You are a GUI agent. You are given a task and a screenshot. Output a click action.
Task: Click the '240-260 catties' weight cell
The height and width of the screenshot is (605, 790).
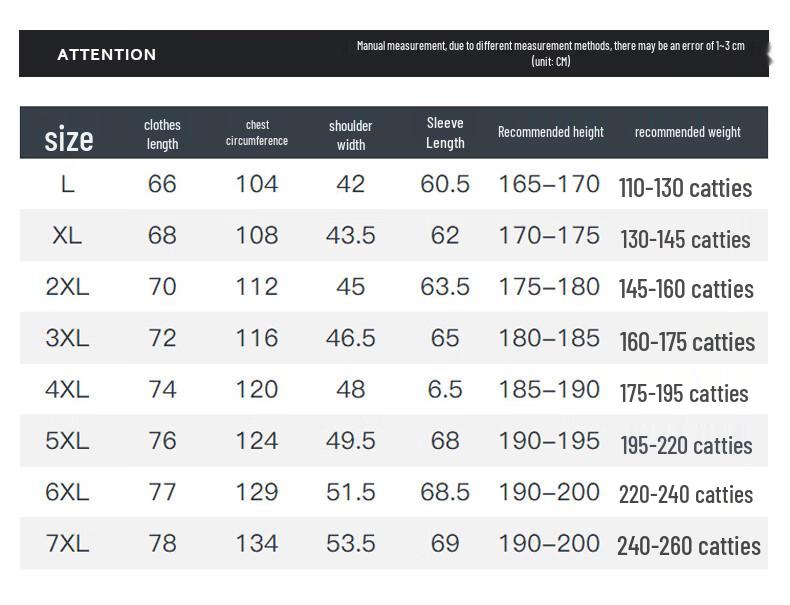point(688,546)
